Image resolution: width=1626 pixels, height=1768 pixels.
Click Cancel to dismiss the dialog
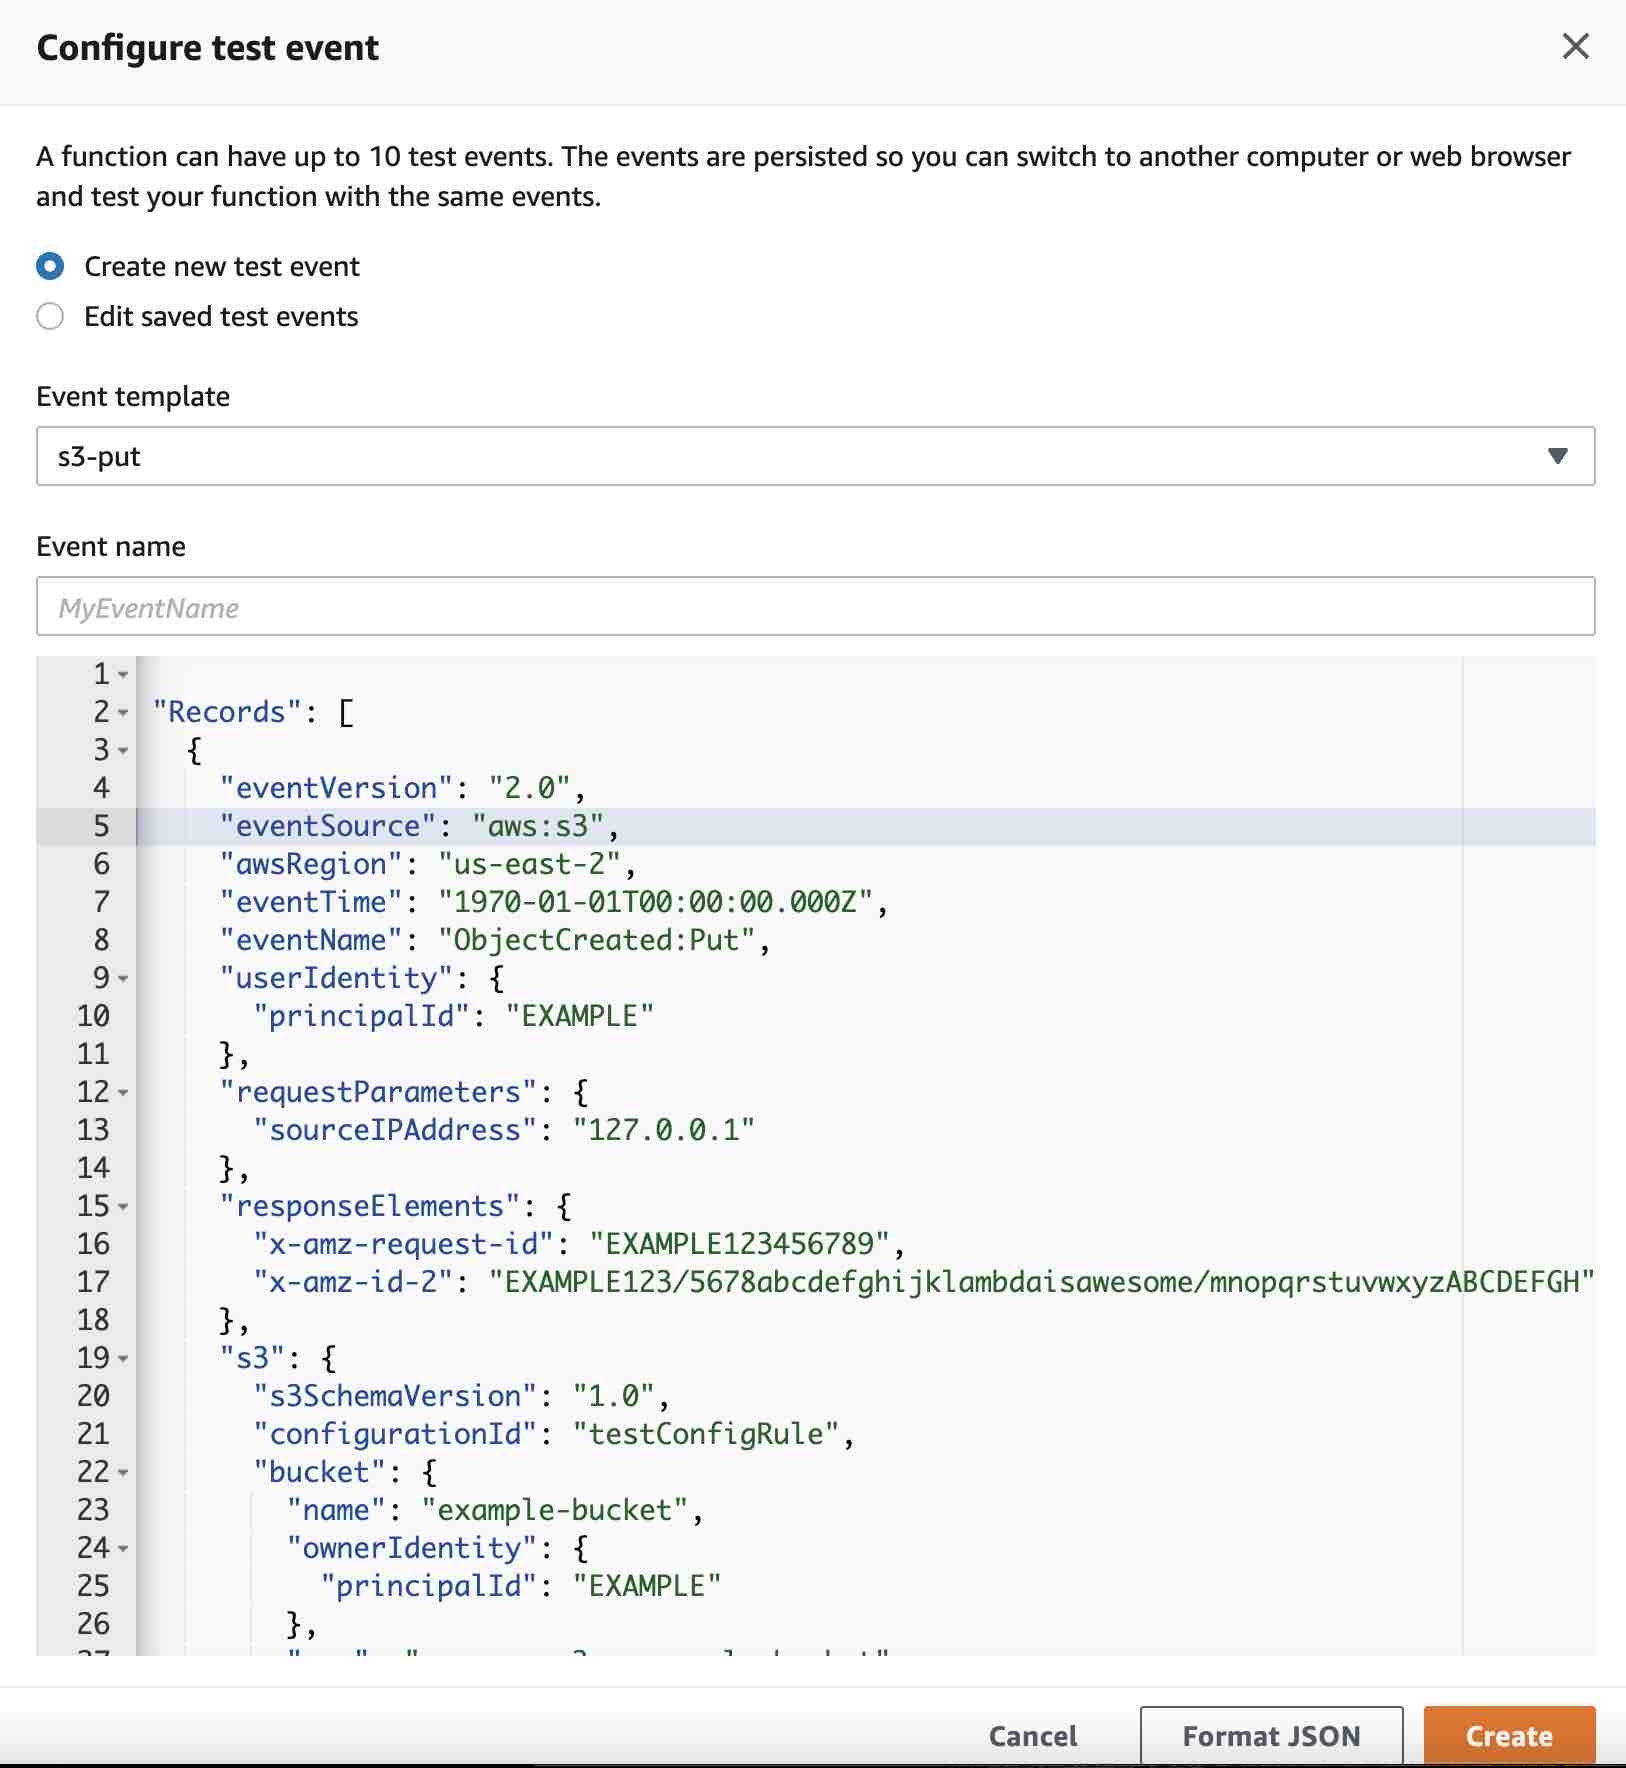pyautogui.click(x=1032, y=1736)
